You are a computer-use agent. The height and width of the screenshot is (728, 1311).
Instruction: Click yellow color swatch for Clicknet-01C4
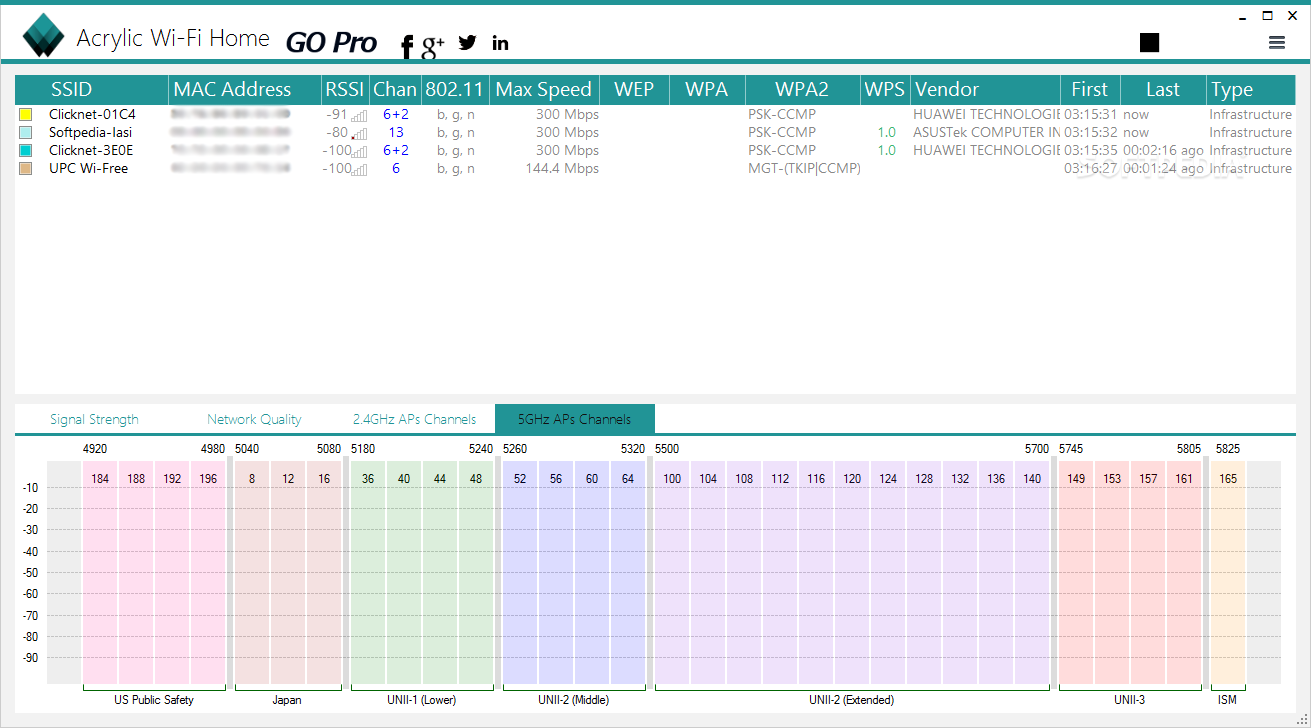coord(26,115)
